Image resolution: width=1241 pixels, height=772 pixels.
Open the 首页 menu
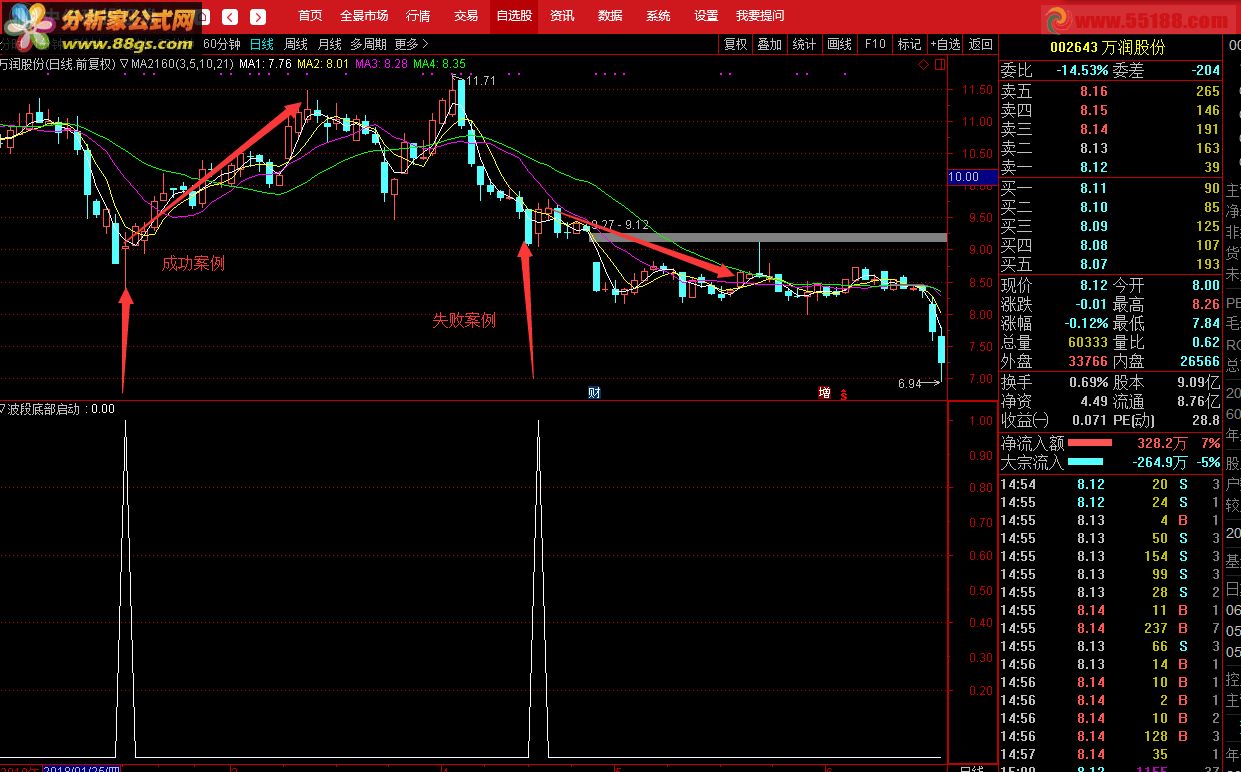tap(311, 16)
